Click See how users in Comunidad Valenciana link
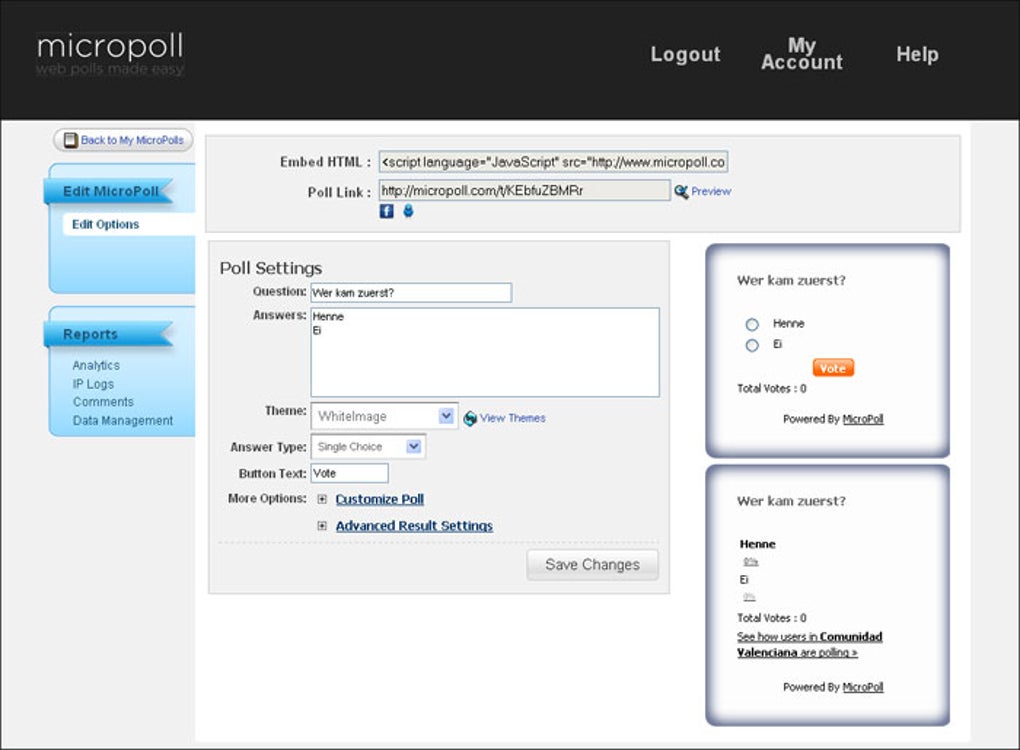Screen dimensions: 1020x750 click(x=810, y=645)
